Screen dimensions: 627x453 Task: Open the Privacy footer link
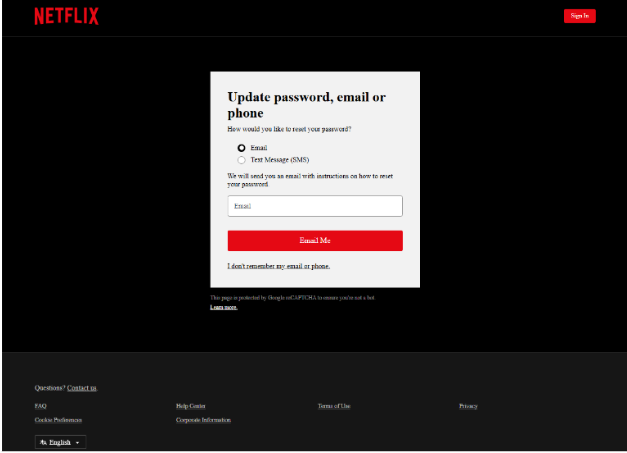click(x=468, y=406)
